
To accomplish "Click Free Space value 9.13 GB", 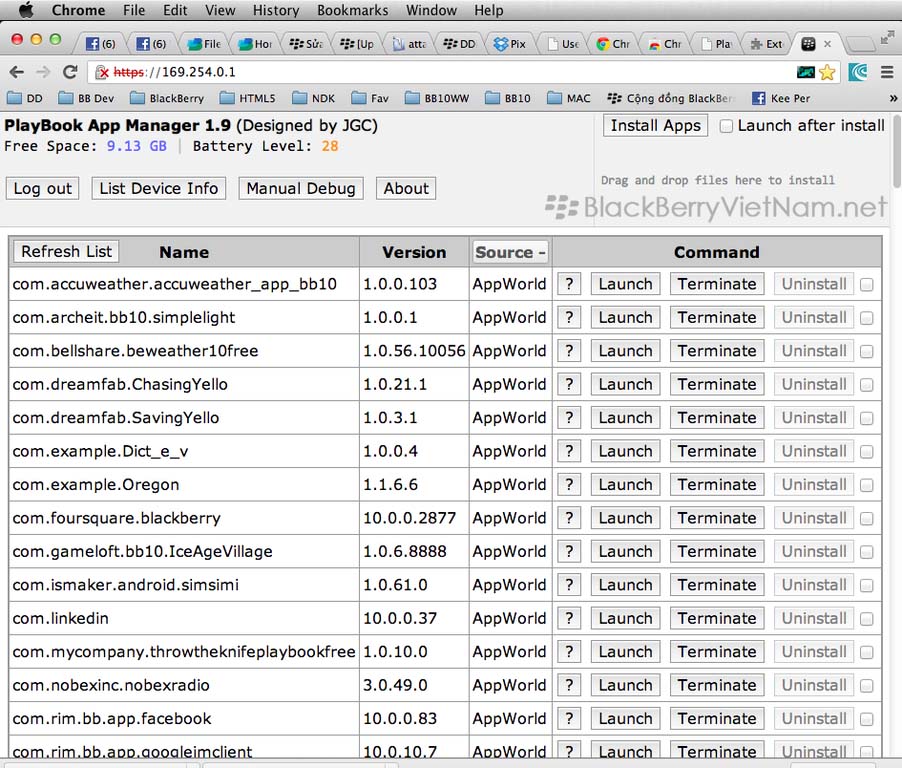I will coord(136,146).
